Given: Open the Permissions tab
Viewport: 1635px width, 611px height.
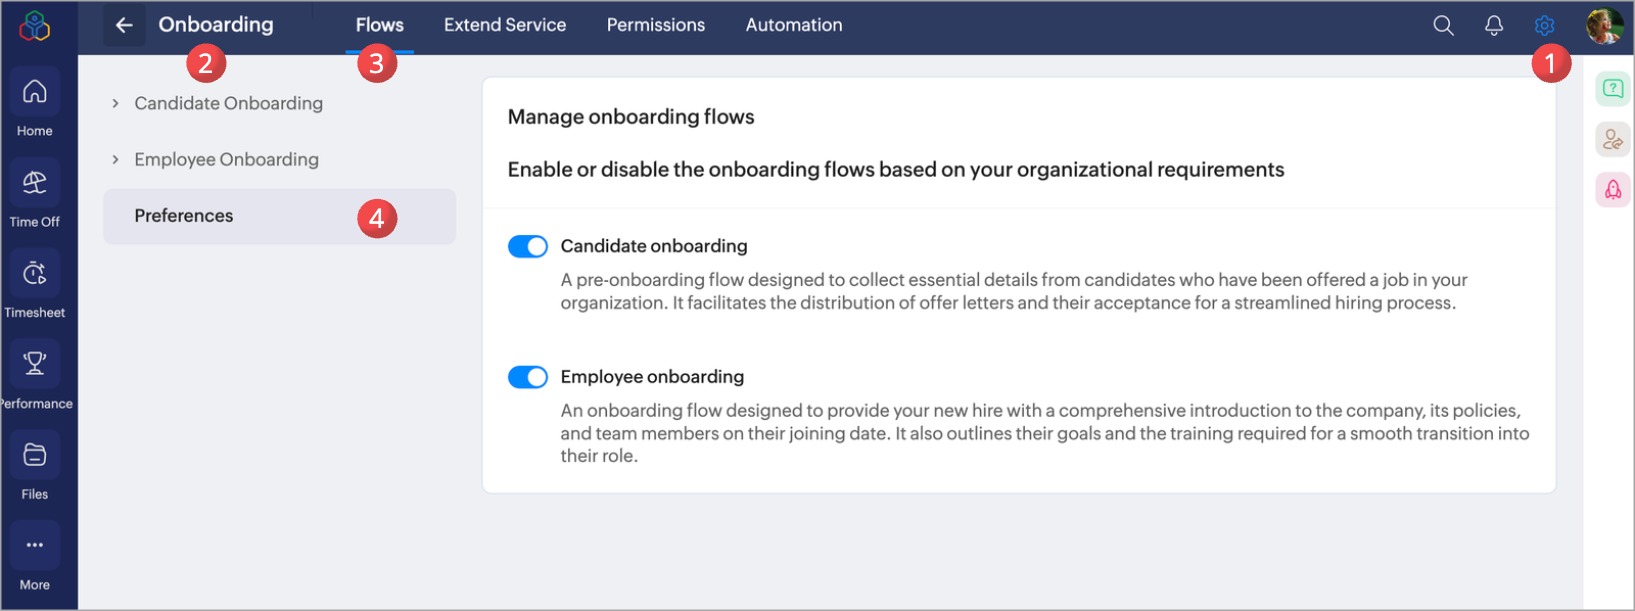Looking at the screenshot, I should coord(656,25).
